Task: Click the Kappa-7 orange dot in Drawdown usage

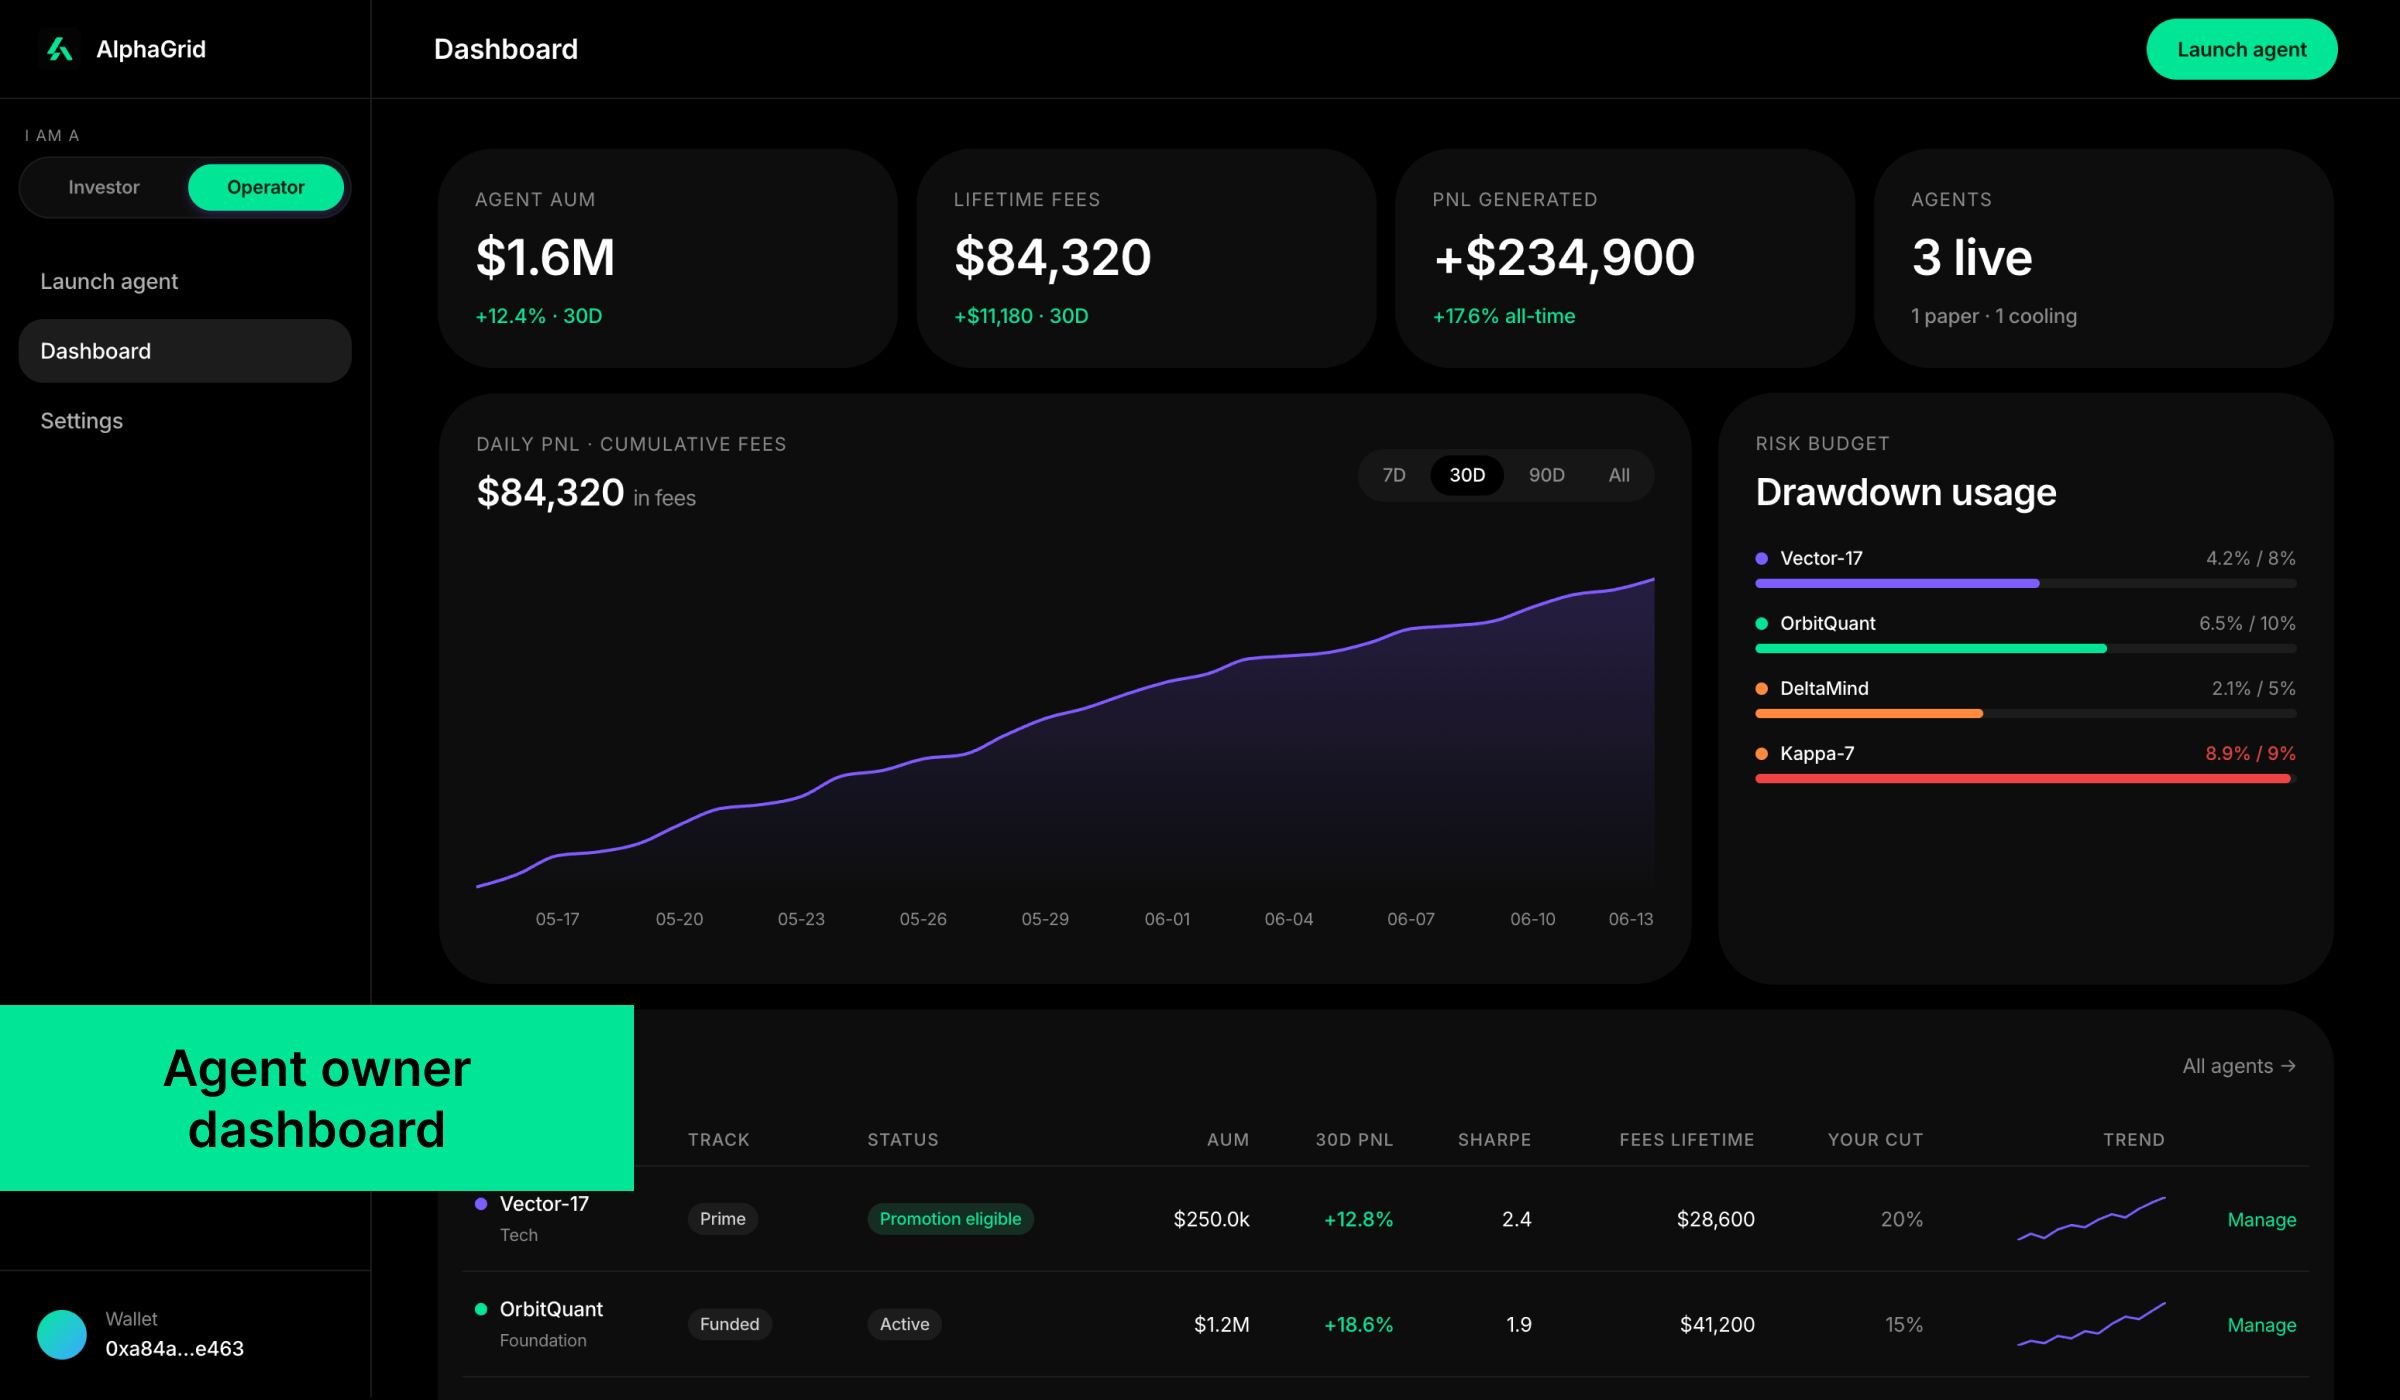Action: pos(1762,754)
